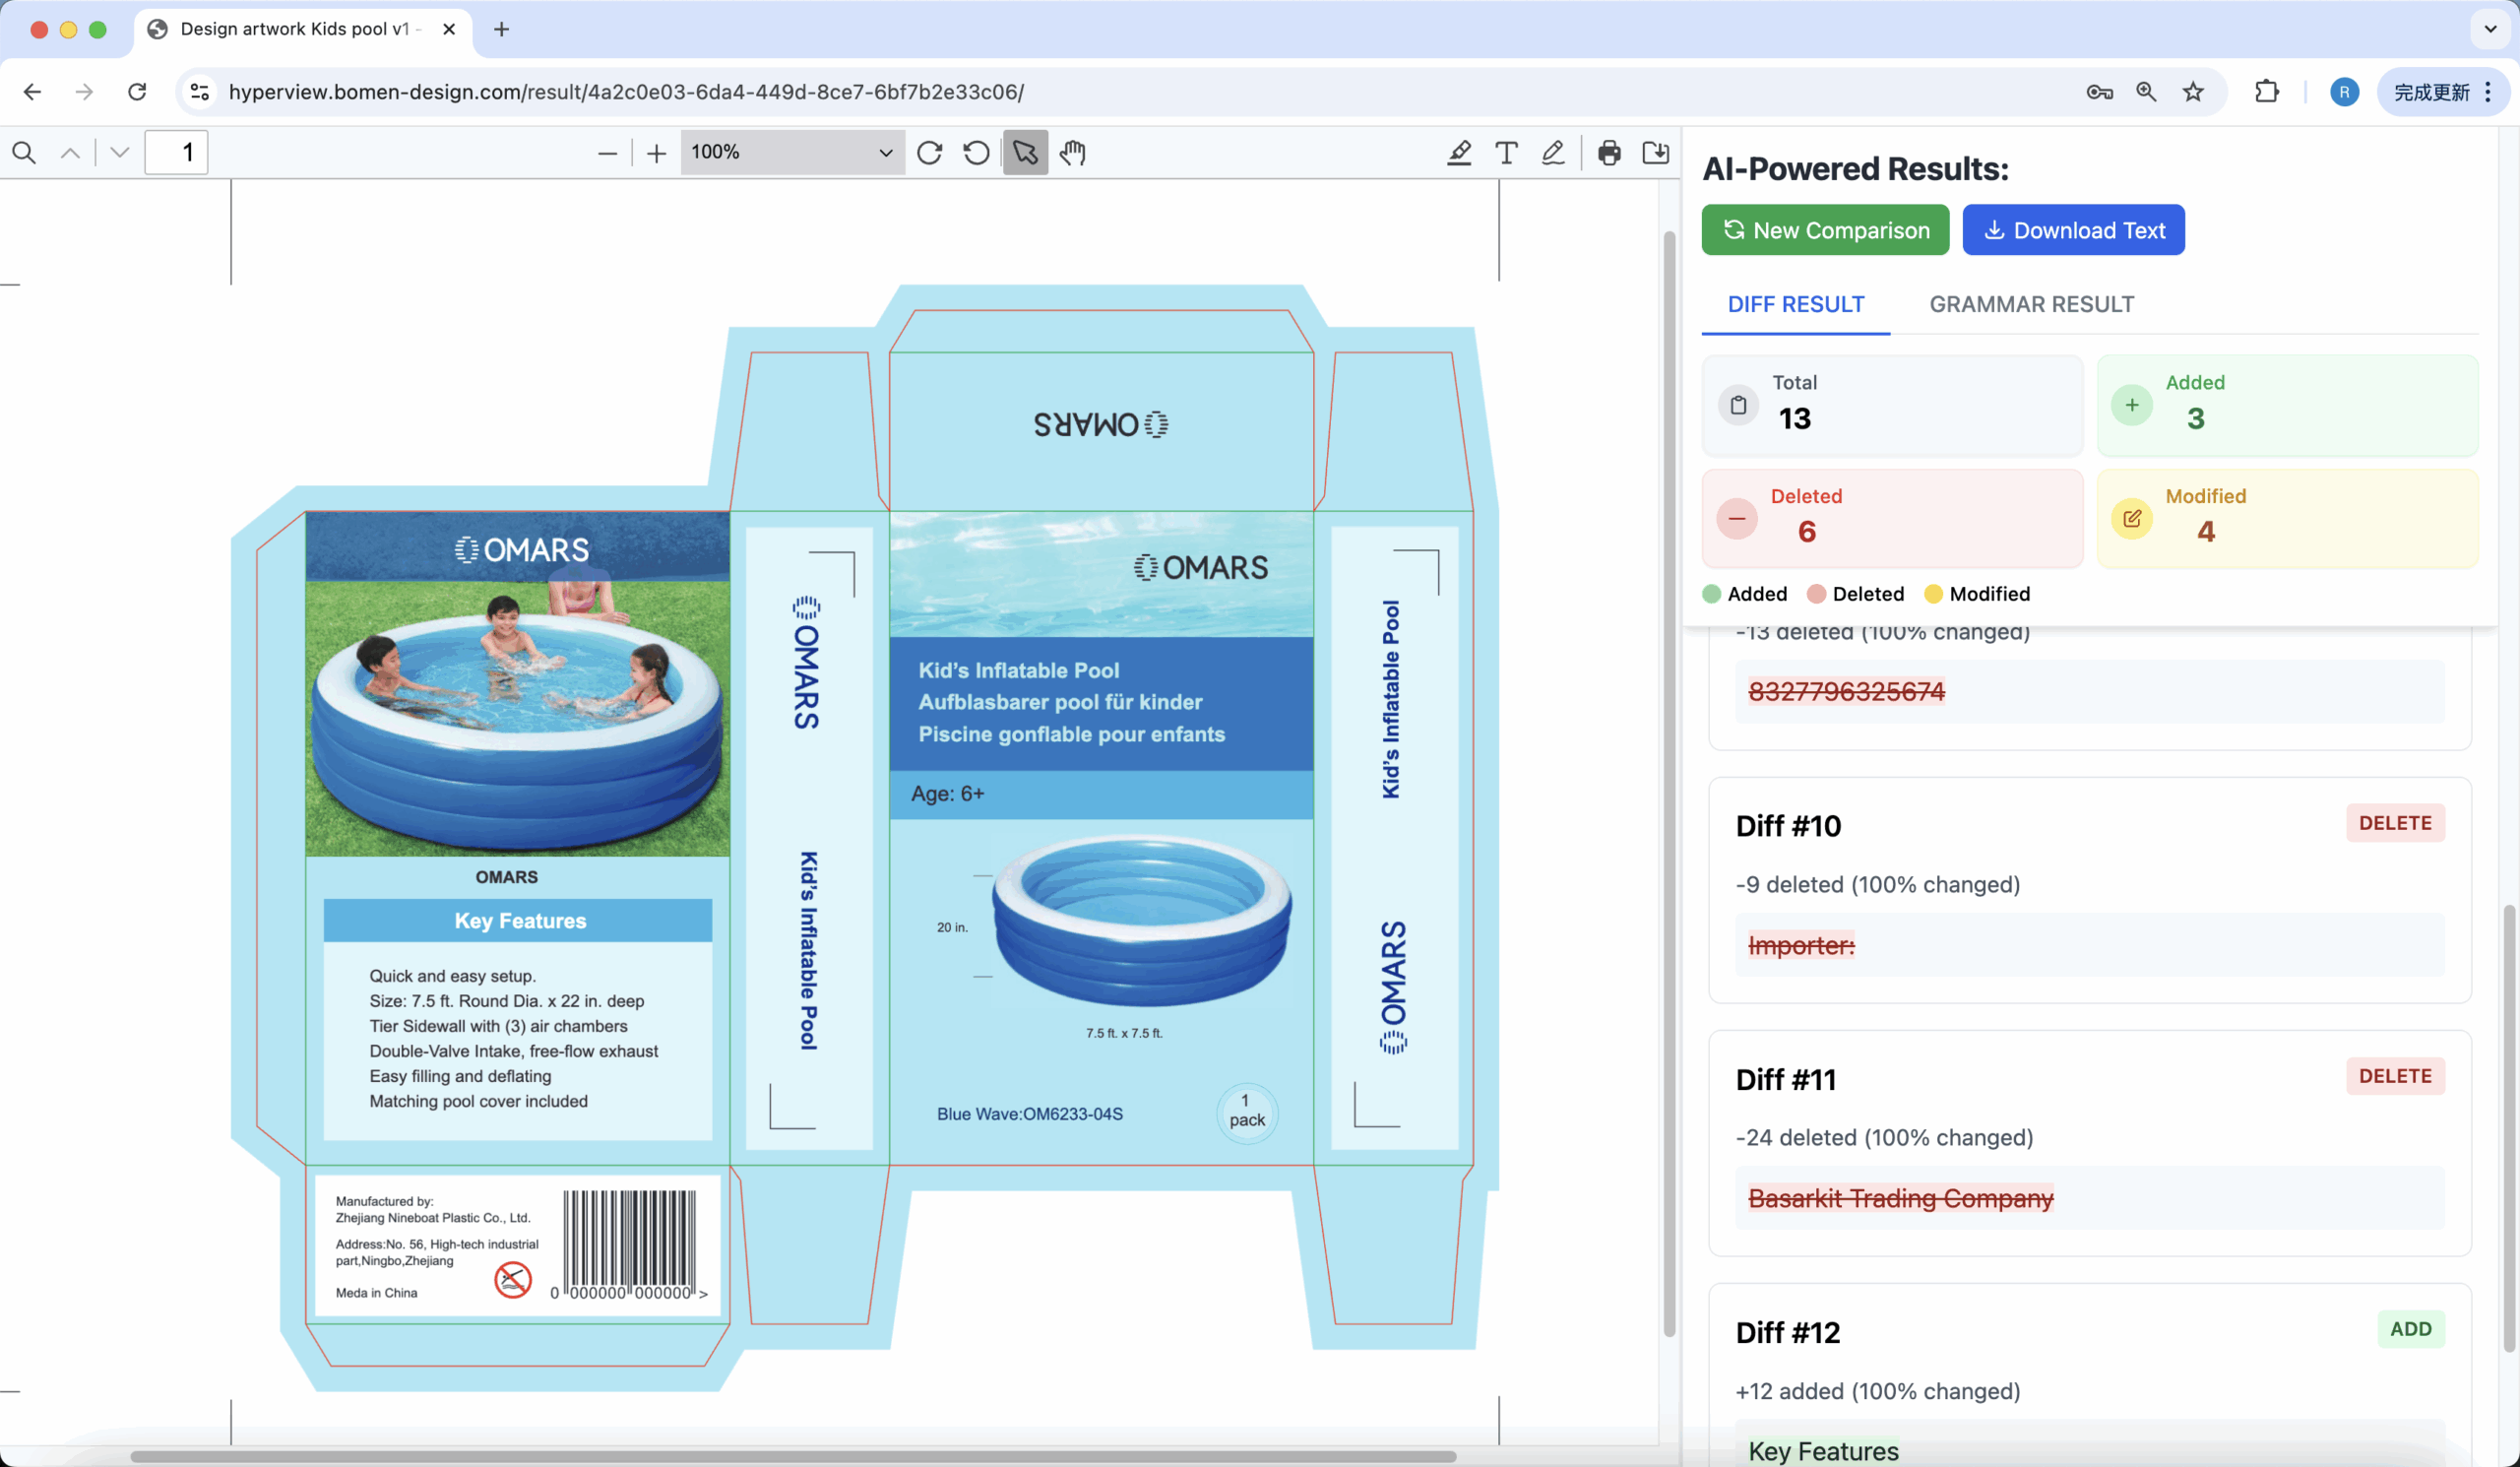Click the barcode on the package artwork
This screenshot has height=1467, width=2520.
coord(630,1245)
